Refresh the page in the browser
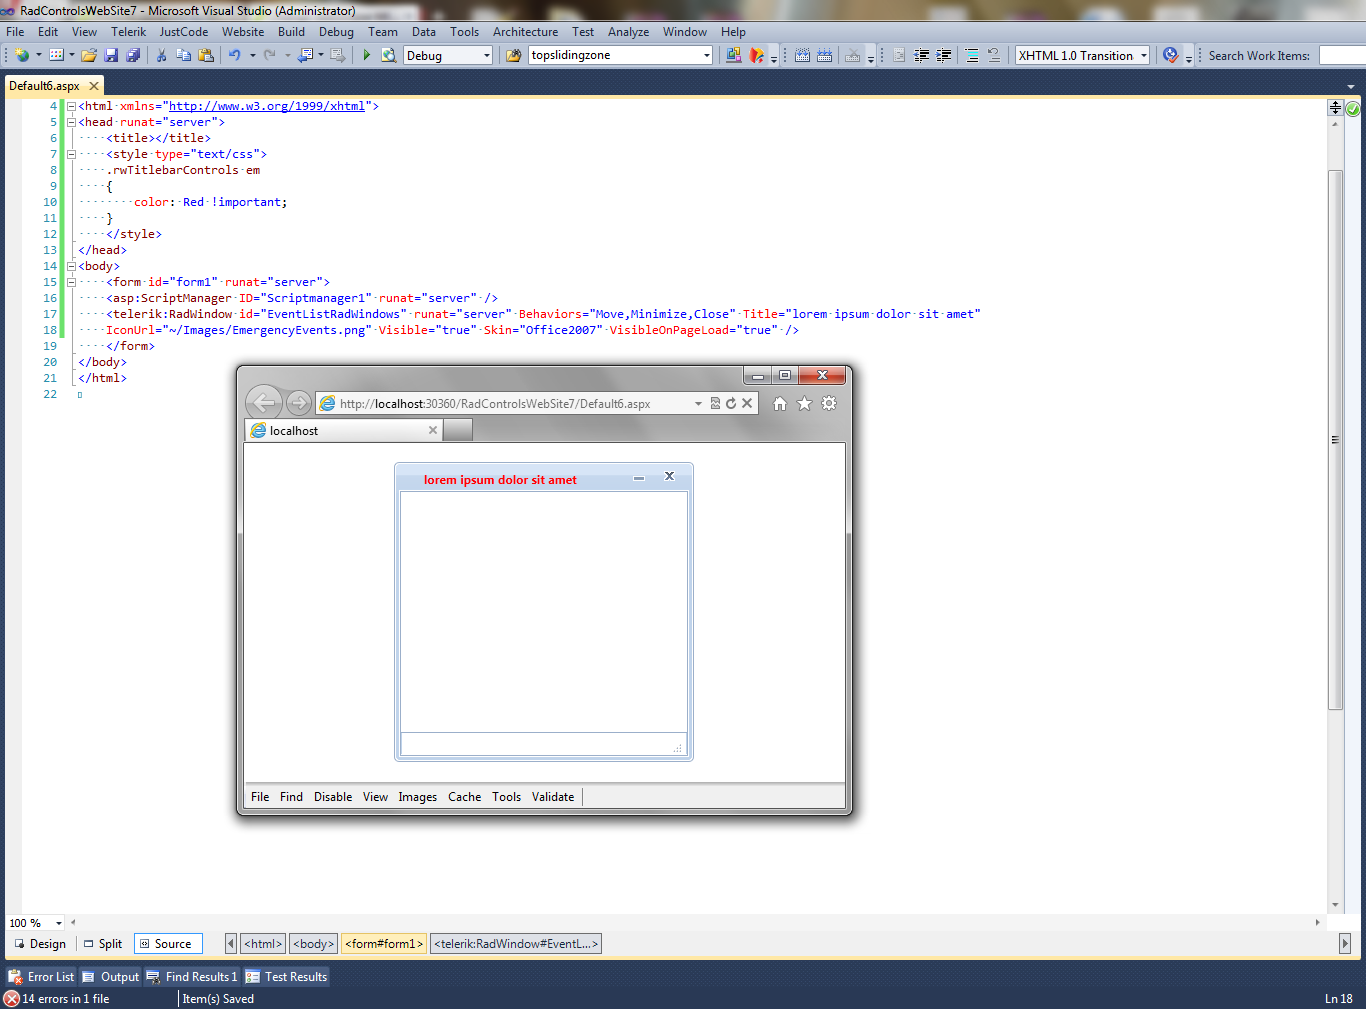The height and width of the screenshot is (1009, 1366). 731,403
